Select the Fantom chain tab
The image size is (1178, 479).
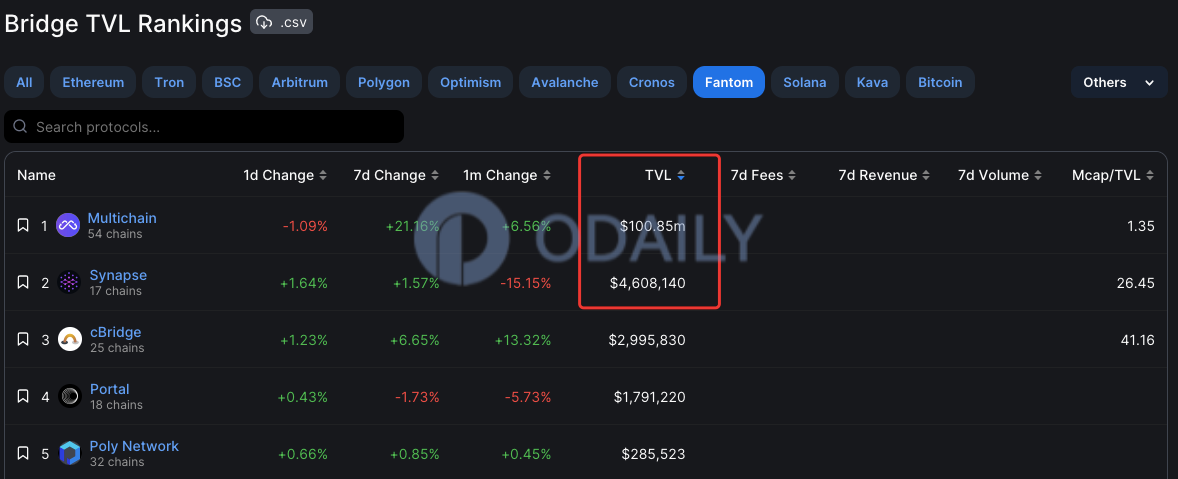(x=729, y=83)
